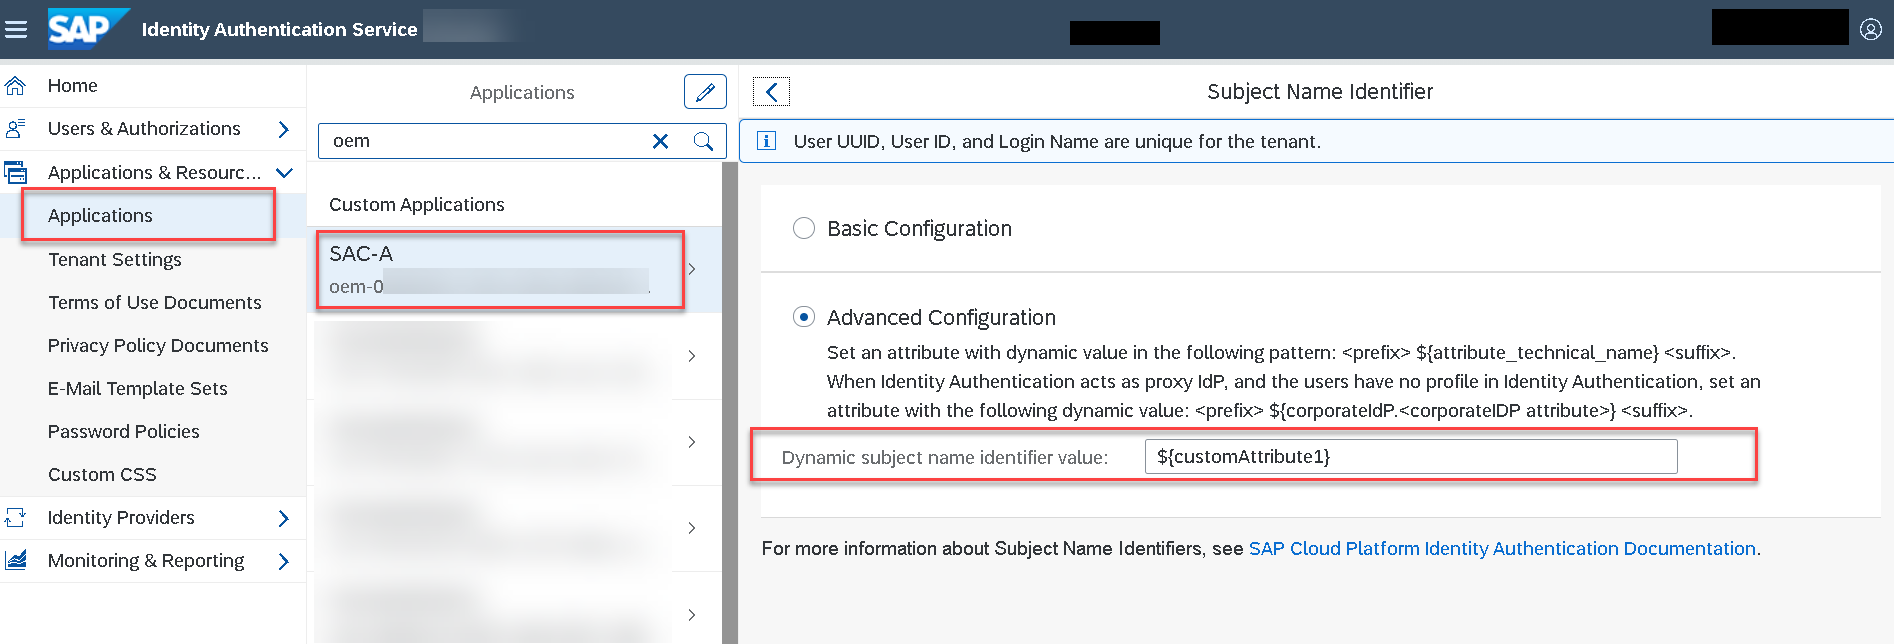Viewport: 1894px width, 644px height.
Task: Expand Monitoring & Reporting menu
Action: 284,561
